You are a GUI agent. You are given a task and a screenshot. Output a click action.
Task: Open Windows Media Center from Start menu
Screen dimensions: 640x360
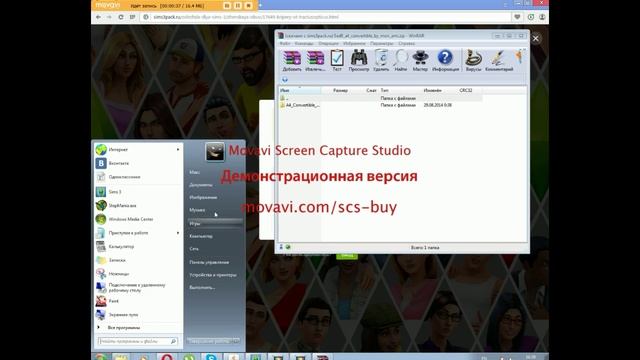[x=138, y=219]
